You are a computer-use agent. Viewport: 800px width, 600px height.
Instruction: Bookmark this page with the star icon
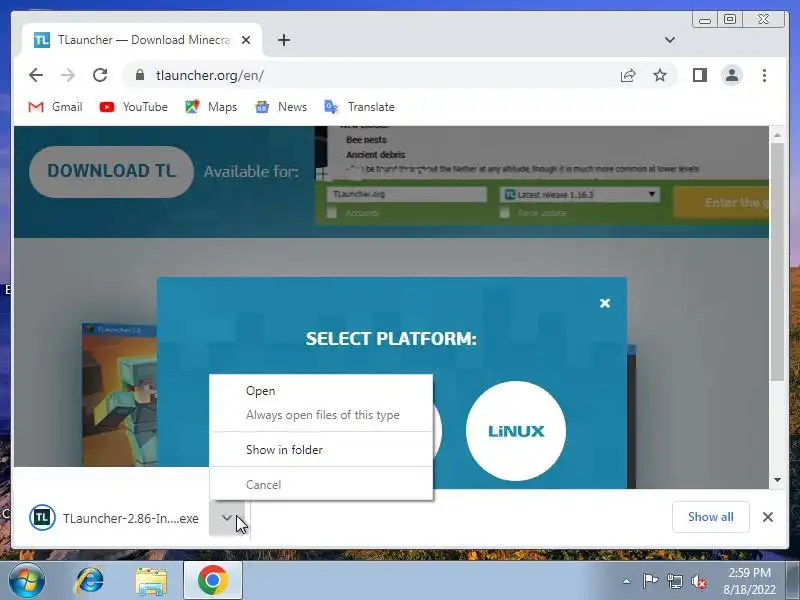tap(660, 76)
